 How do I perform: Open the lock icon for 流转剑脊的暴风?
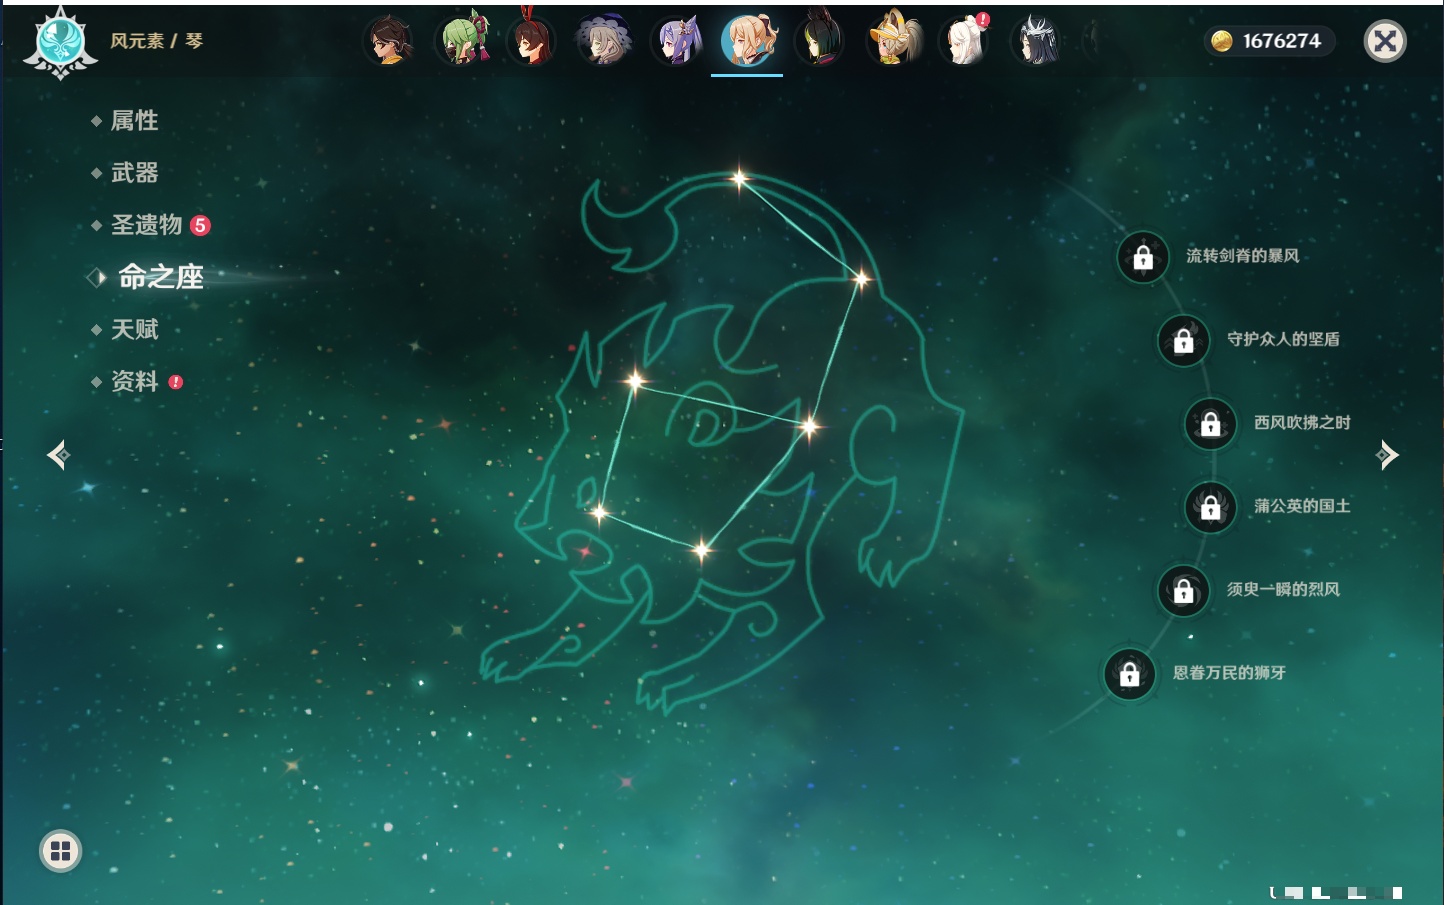(x=1143, y=258)
